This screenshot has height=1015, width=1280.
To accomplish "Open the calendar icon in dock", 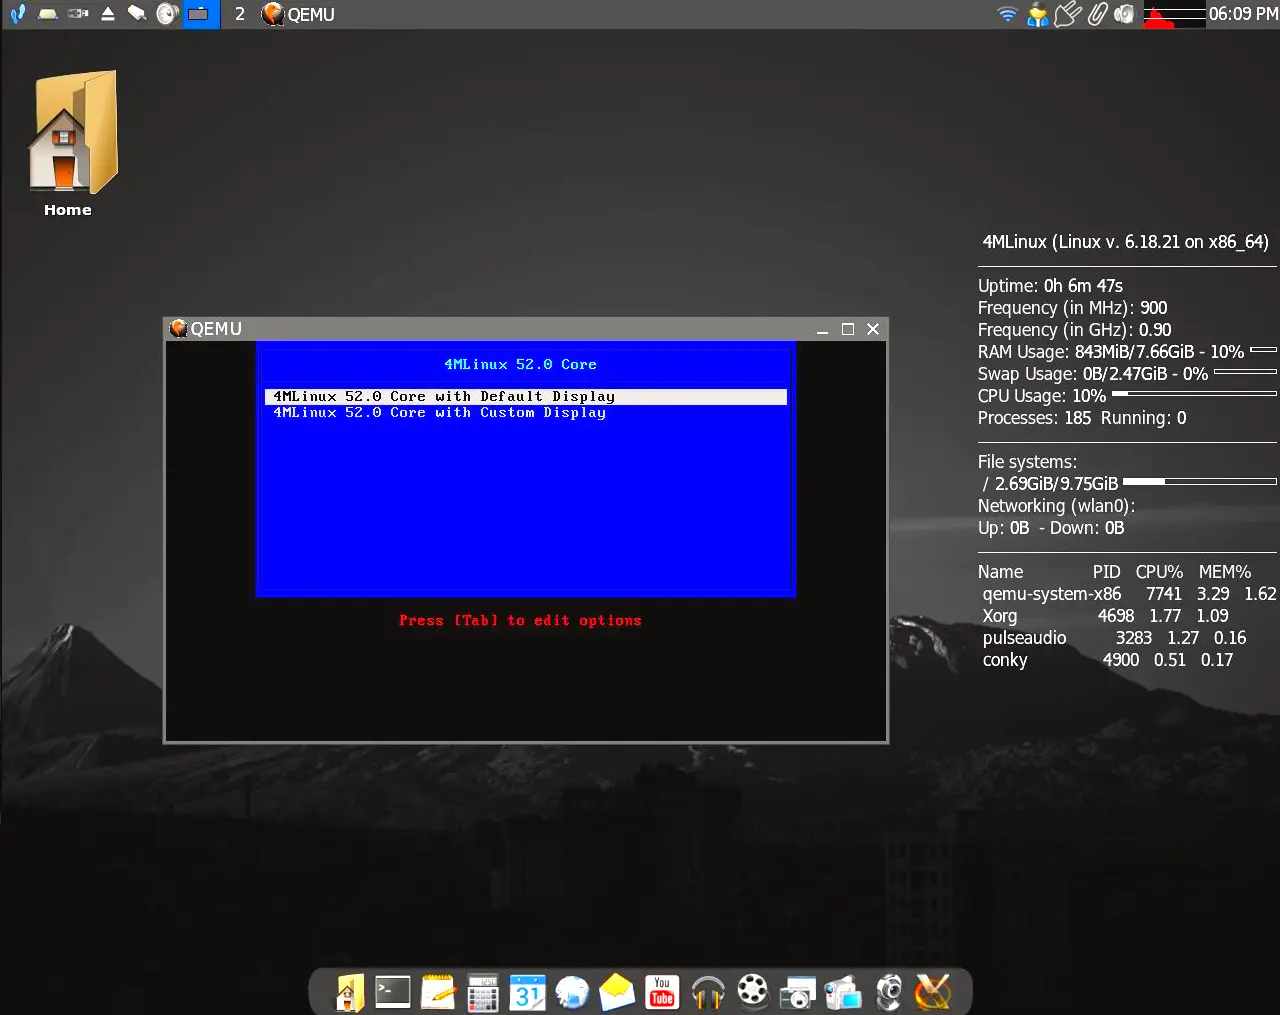I will 527,993.
